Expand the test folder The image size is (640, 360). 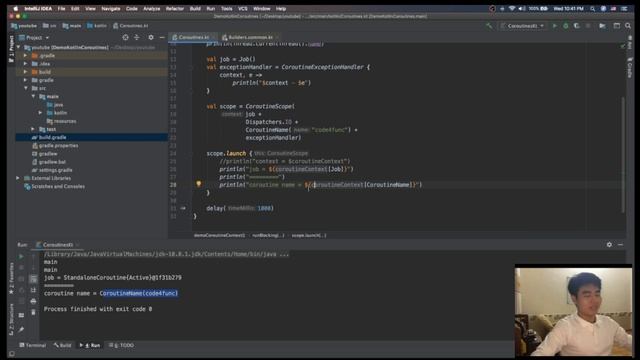(x=33, y=129)
